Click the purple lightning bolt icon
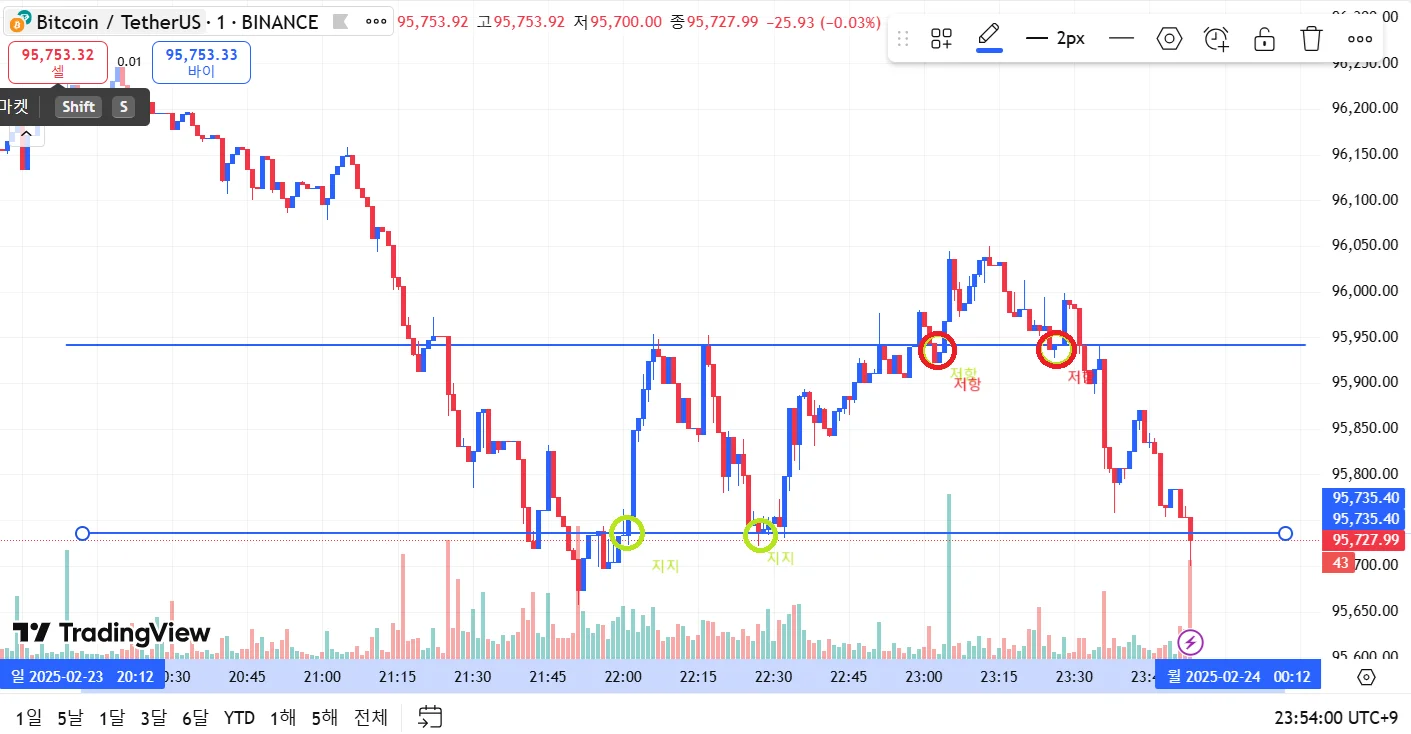Image resolution: width=1411 pixels, height=734 pixels. 1190,642
